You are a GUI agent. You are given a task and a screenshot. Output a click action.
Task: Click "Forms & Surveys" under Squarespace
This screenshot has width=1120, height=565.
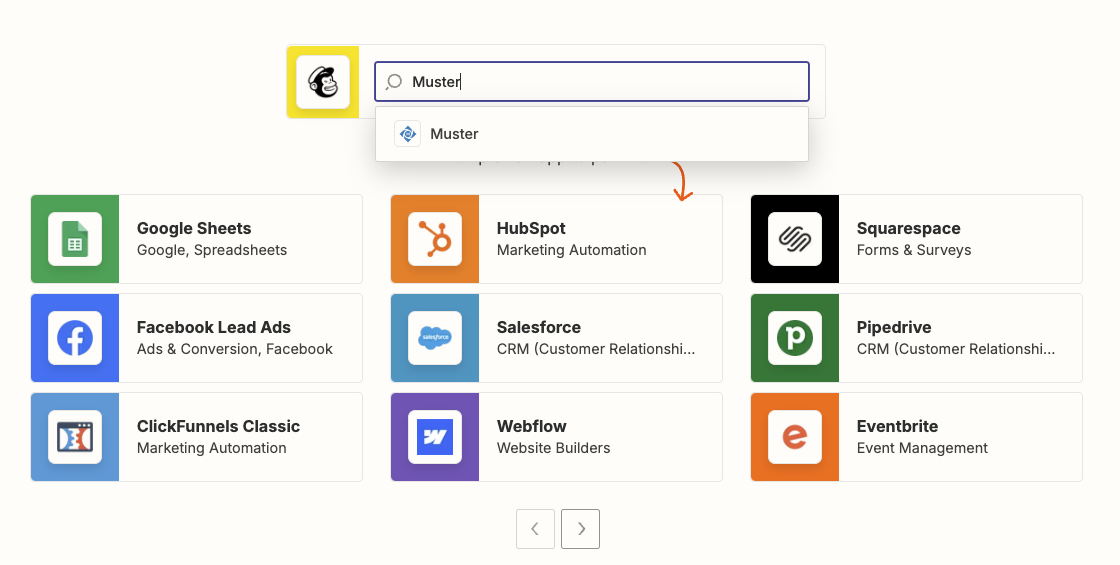[914, 250]
